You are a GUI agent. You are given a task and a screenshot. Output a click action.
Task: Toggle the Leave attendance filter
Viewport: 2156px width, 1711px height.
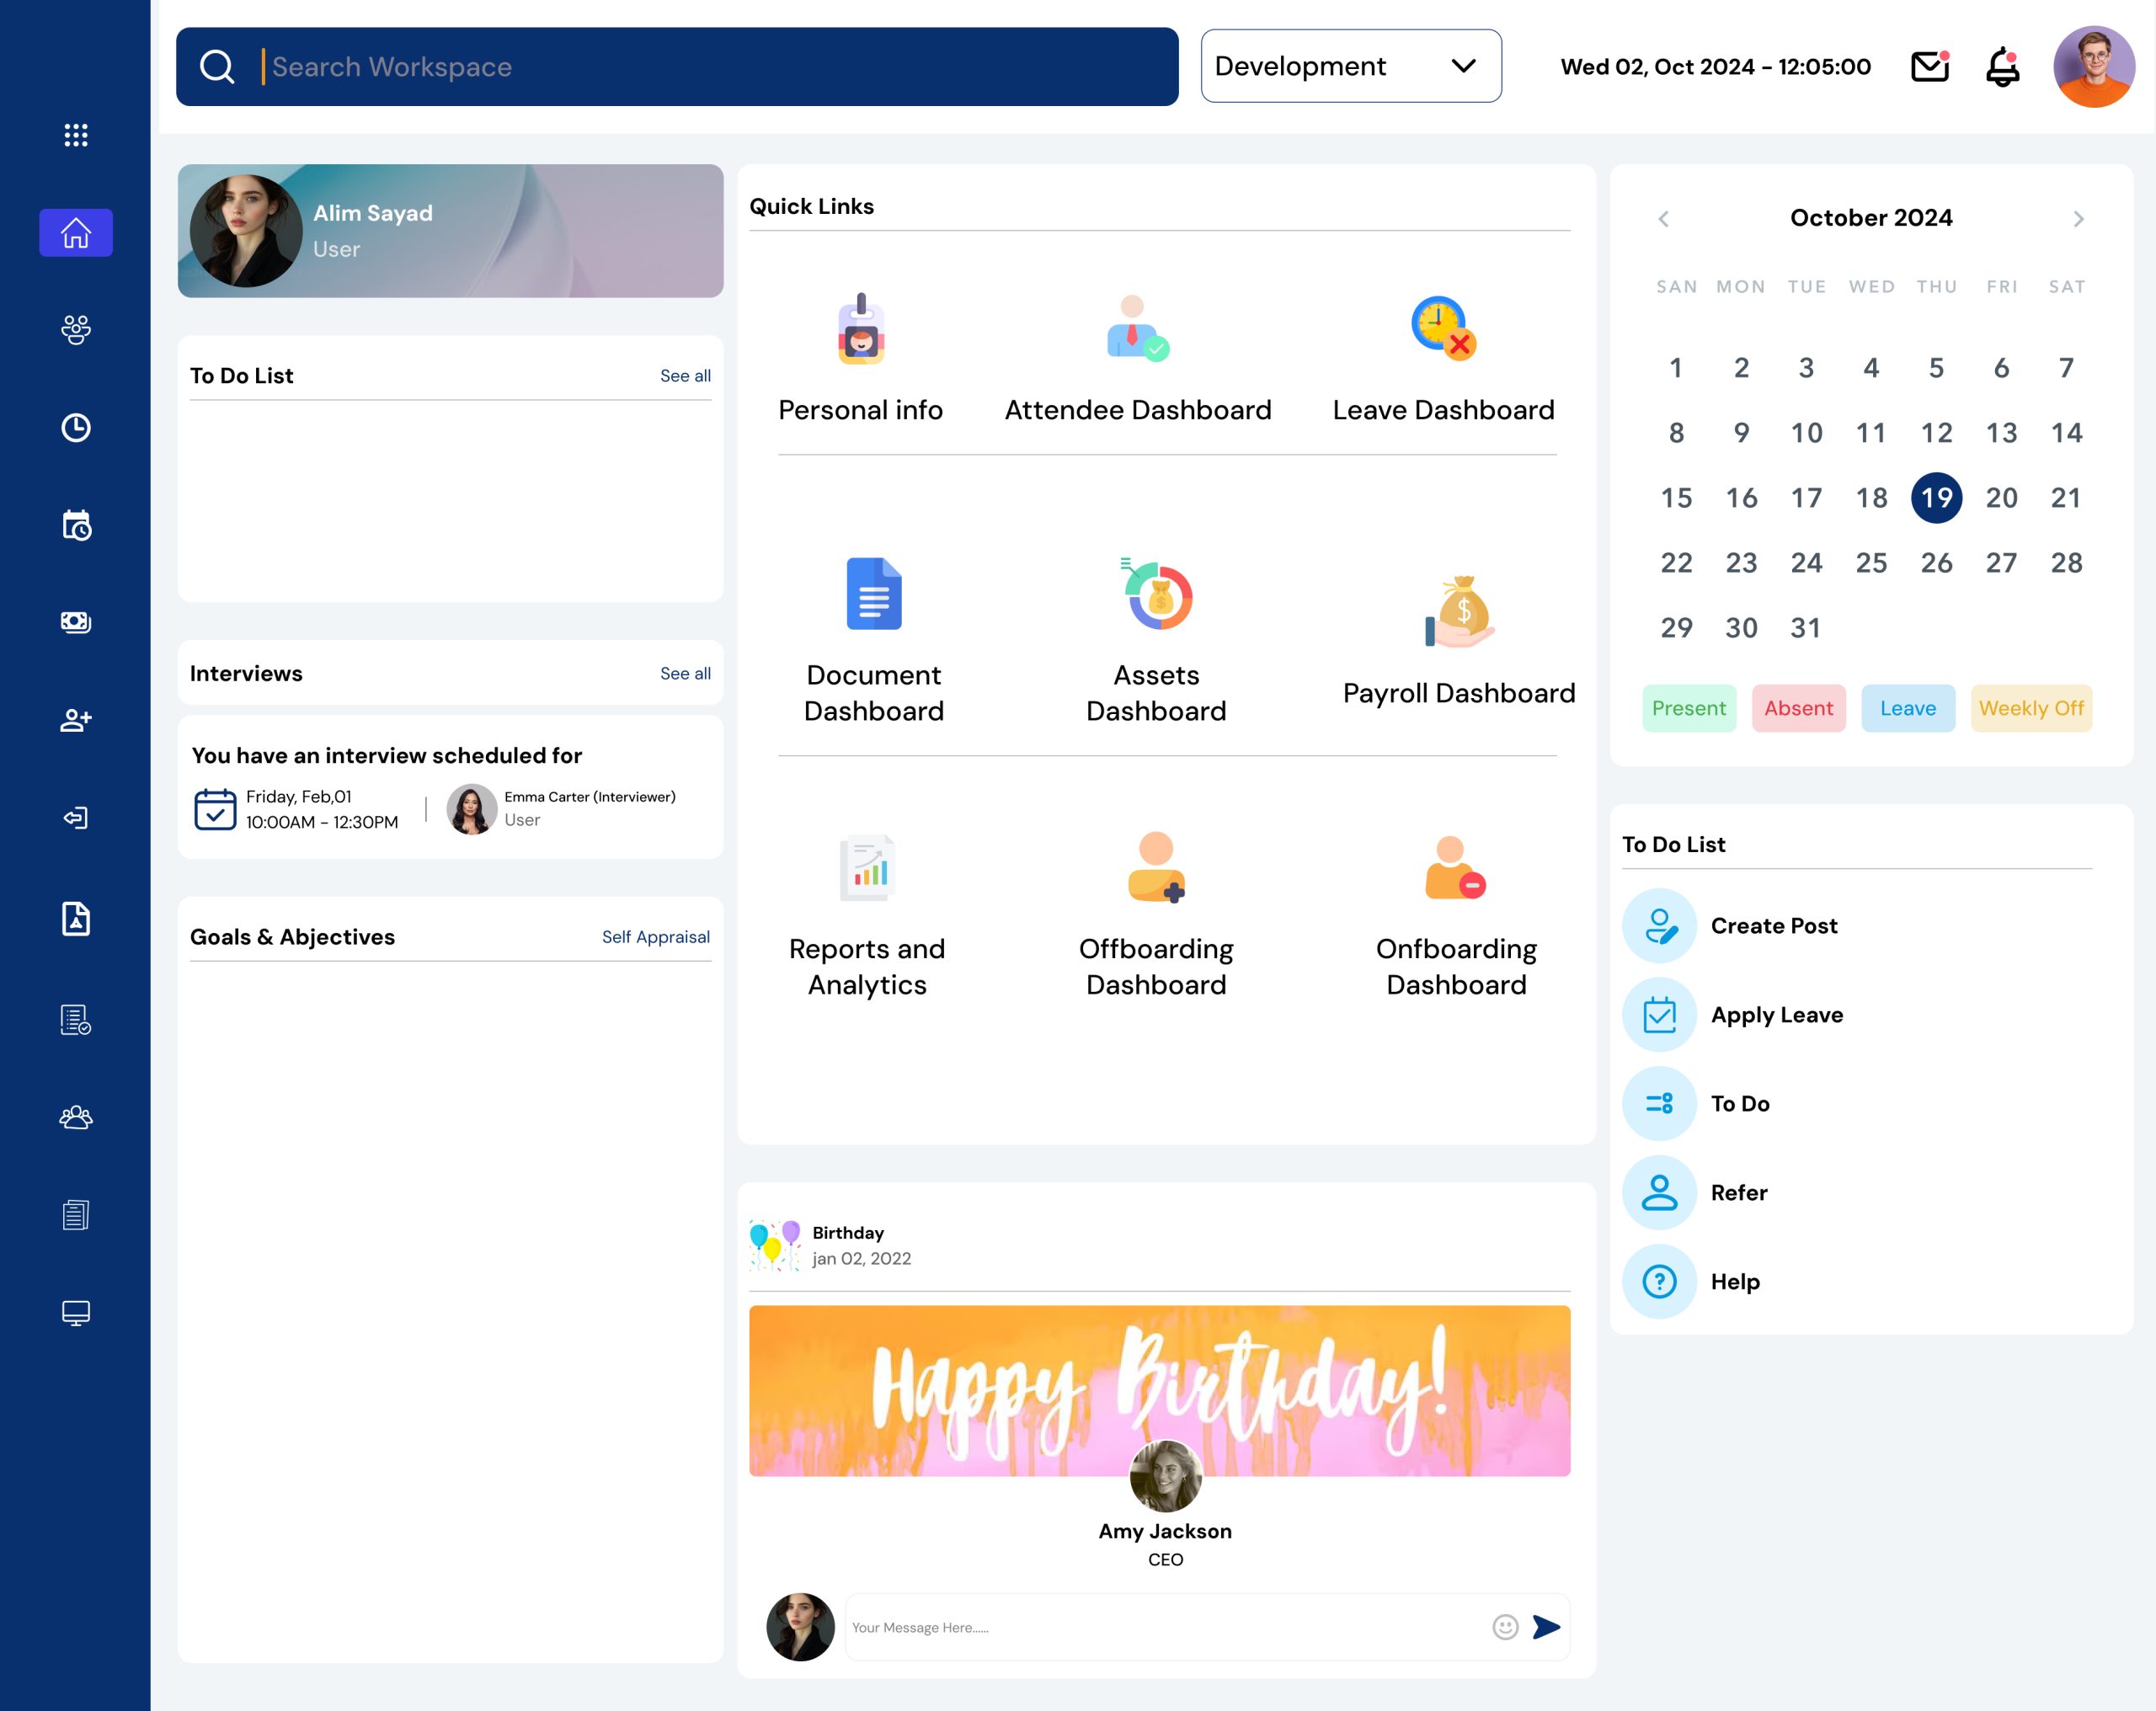(1908, 706)
